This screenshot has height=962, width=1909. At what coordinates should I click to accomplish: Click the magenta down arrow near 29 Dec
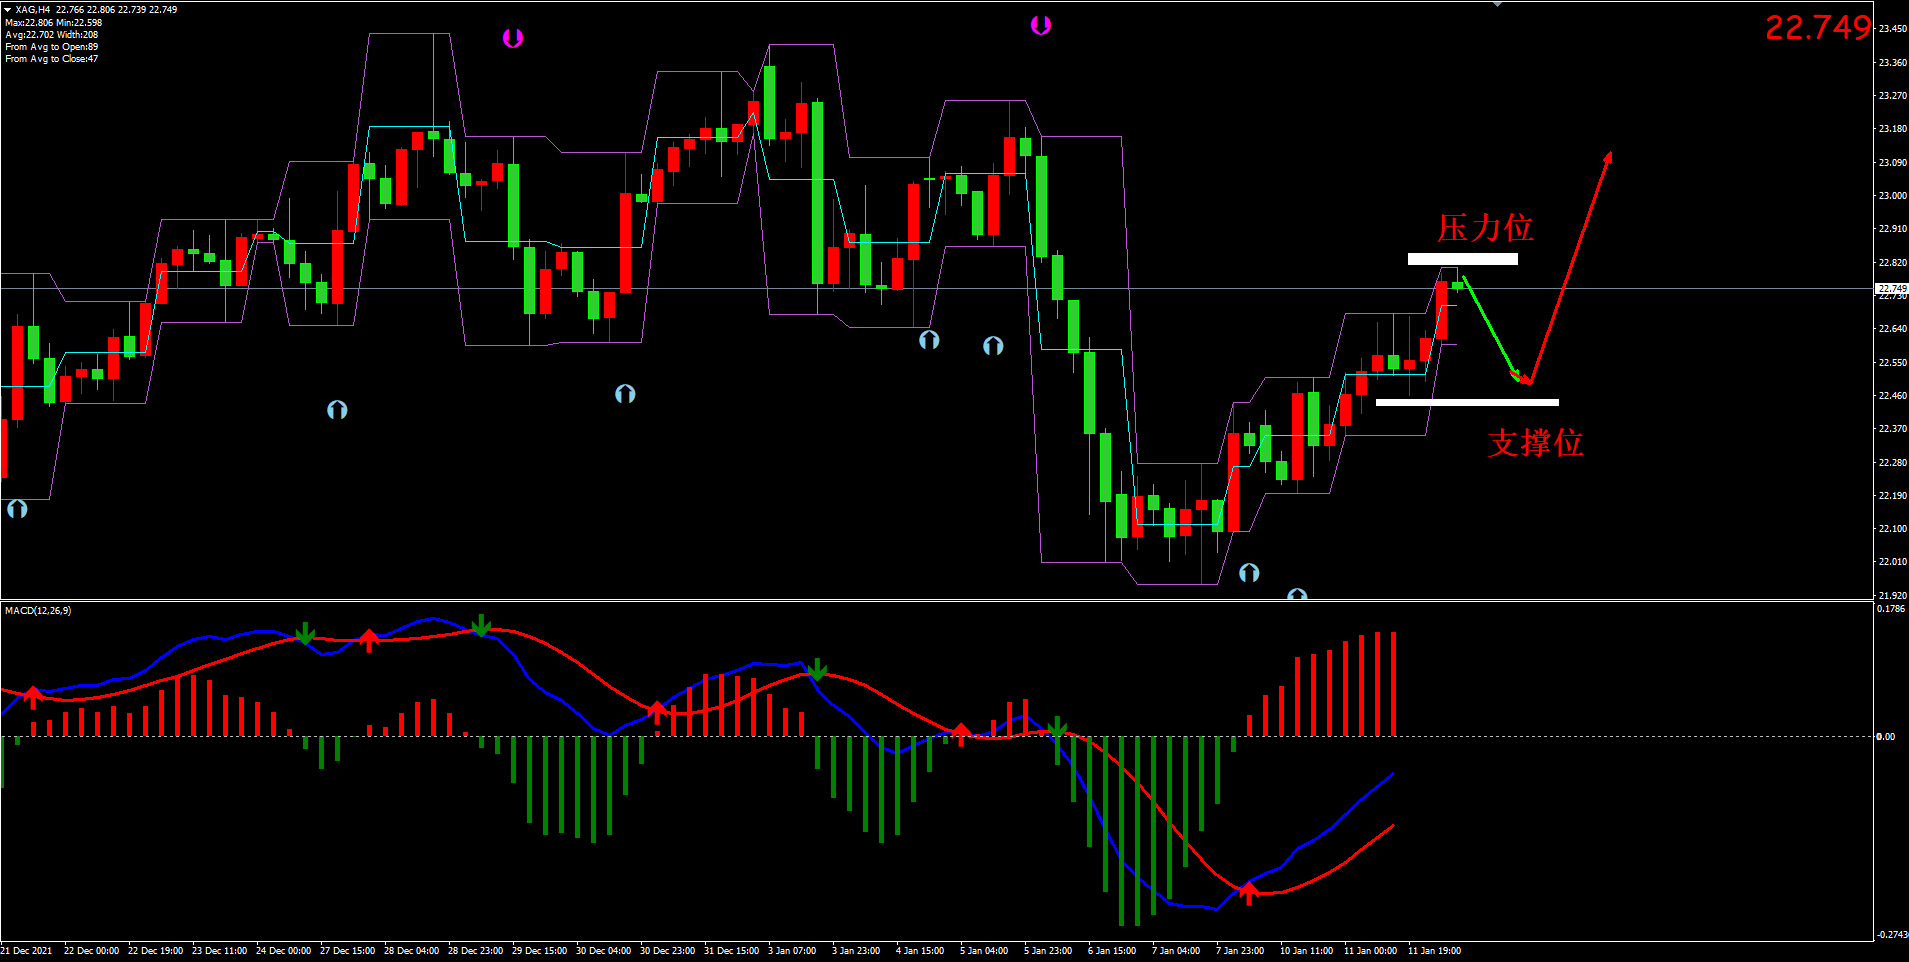point(513,39)
